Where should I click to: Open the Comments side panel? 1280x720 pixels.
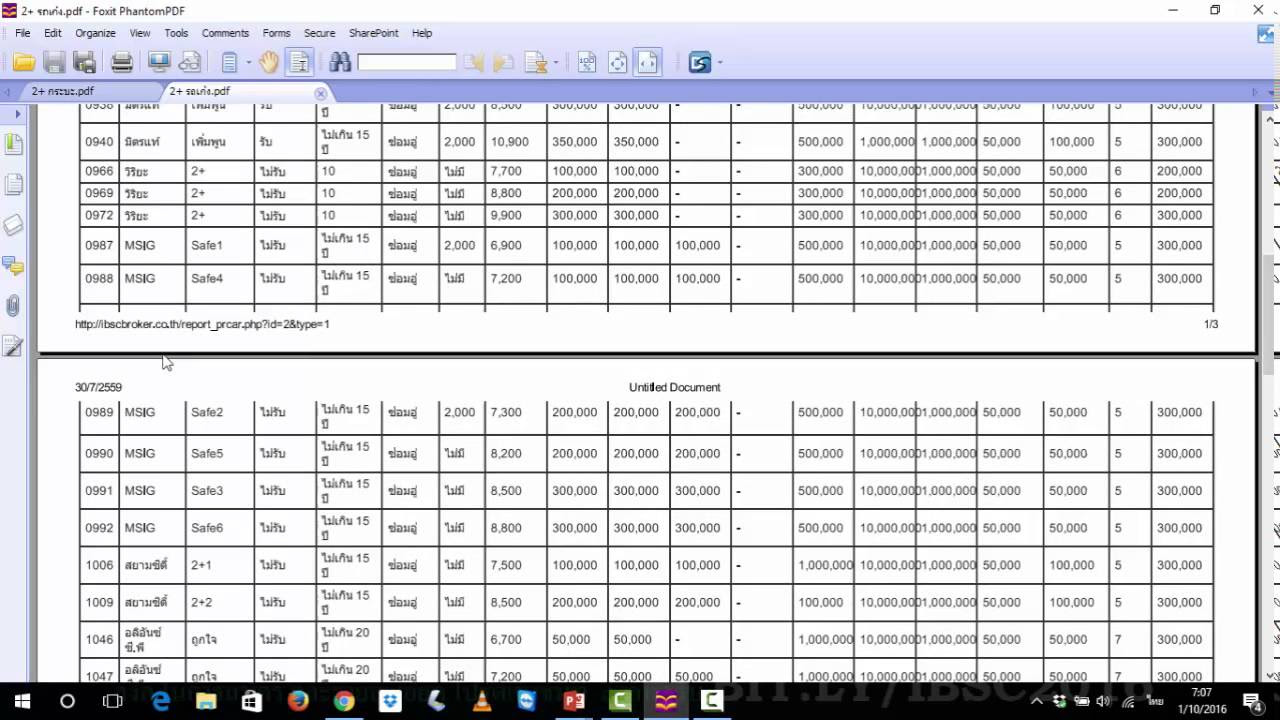pyautogui.click(x=14, y=265)
